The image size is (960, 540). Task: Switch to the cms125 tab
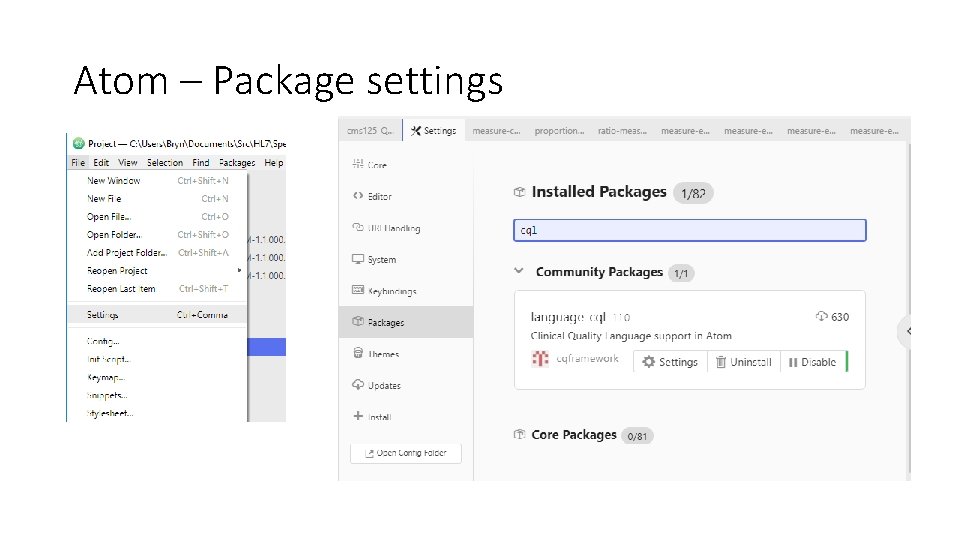click(x=370, y=130)
